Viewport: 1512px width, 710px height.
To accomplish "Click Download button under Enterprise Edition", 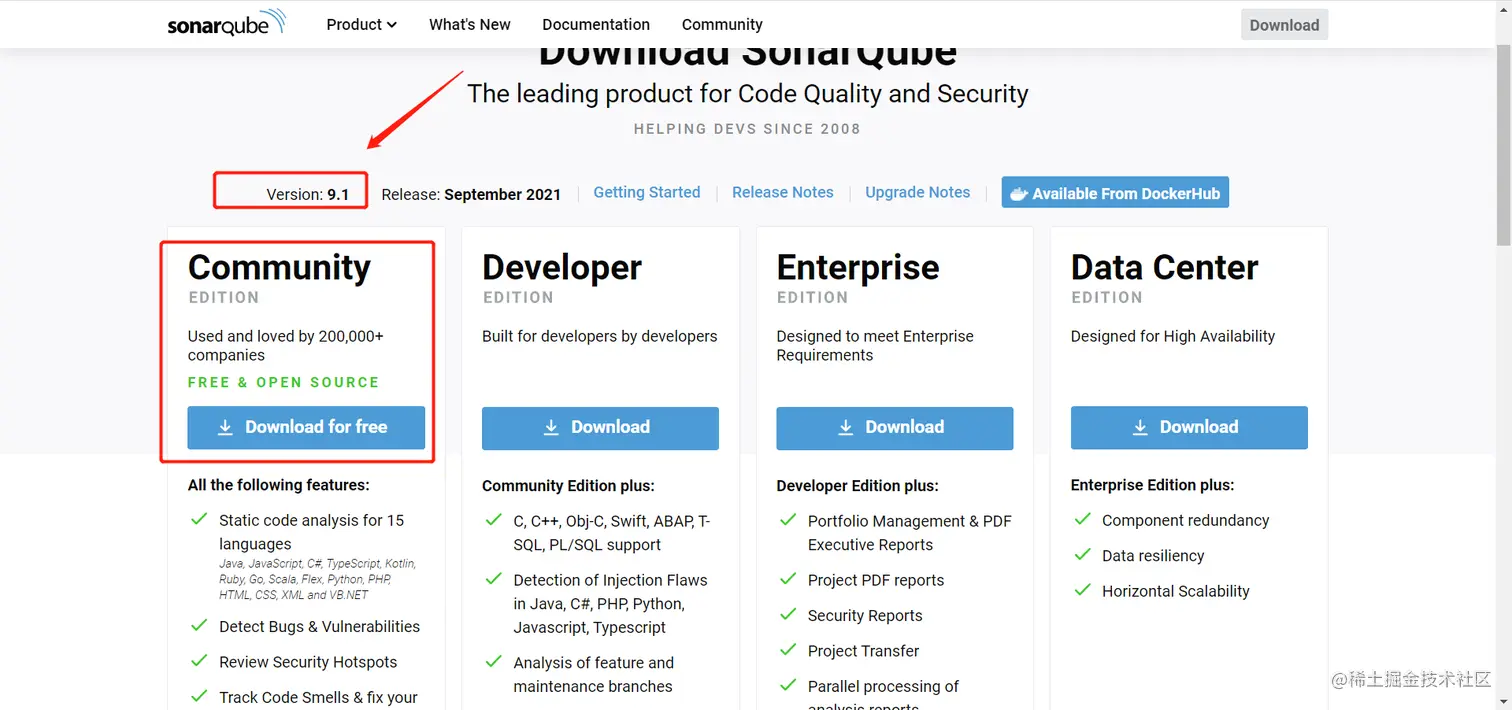I will (x=895, y=427).
